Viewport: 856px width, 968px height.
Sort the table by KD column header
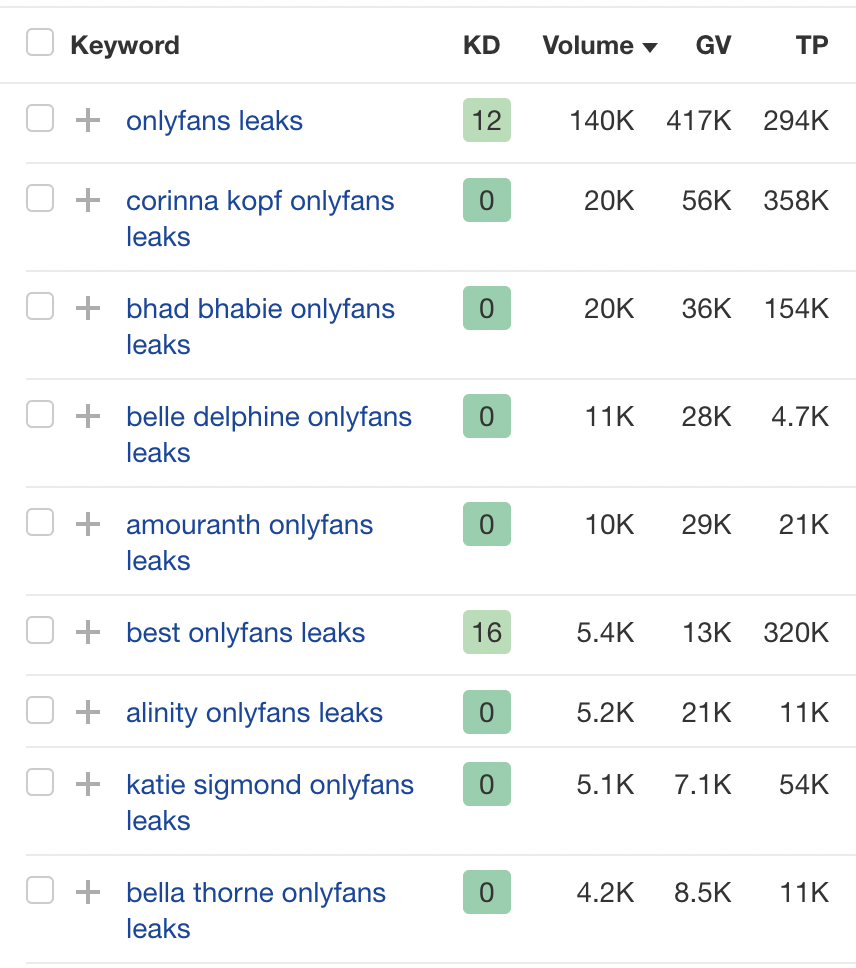(481, 46)
